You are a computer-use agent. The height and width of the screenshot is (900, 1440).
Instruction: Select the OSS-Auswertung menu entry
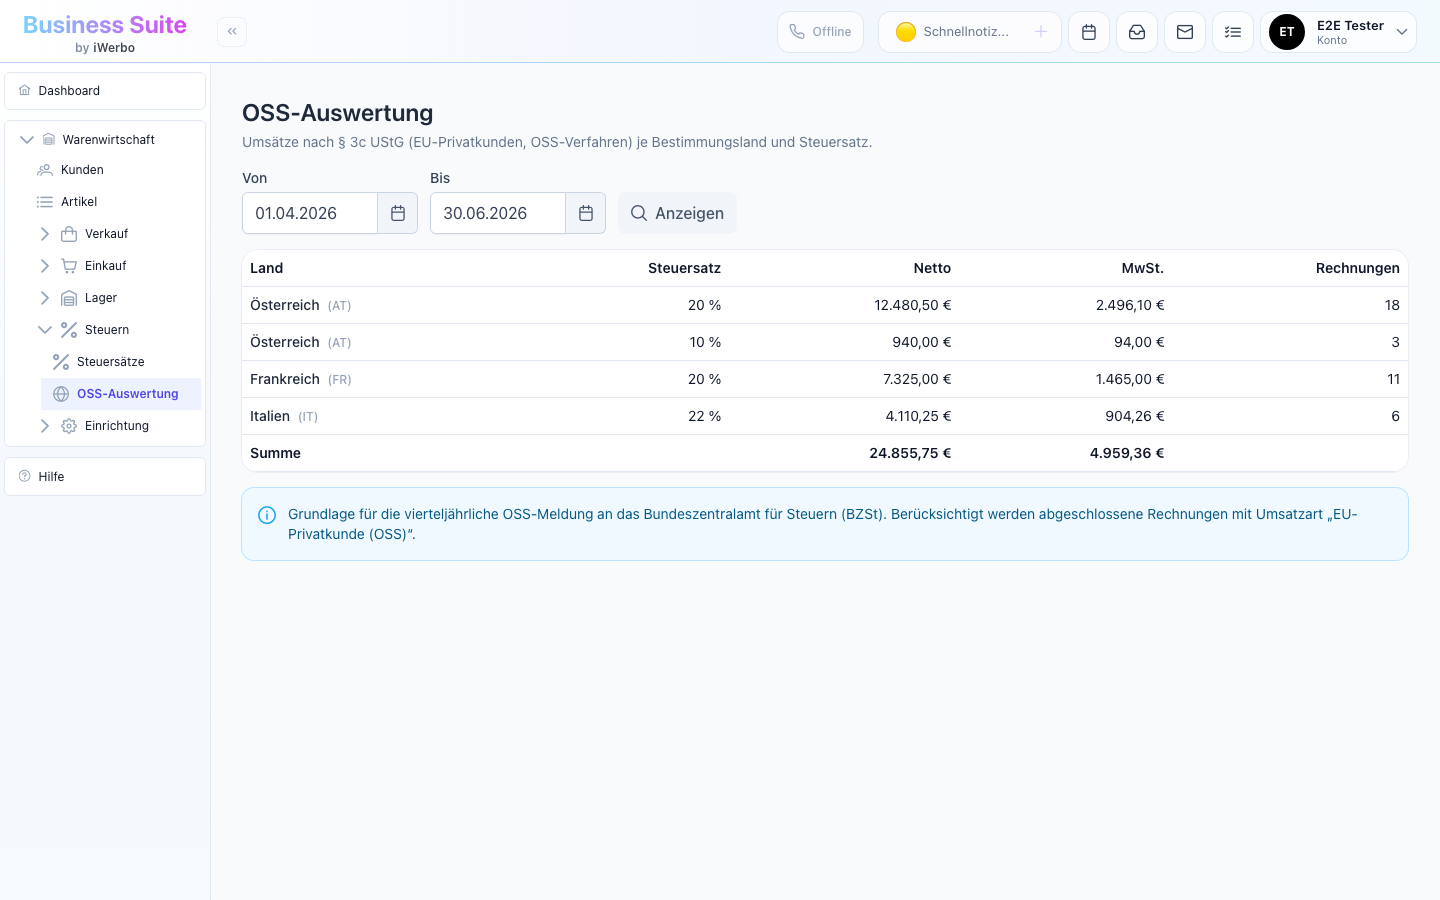121,394
